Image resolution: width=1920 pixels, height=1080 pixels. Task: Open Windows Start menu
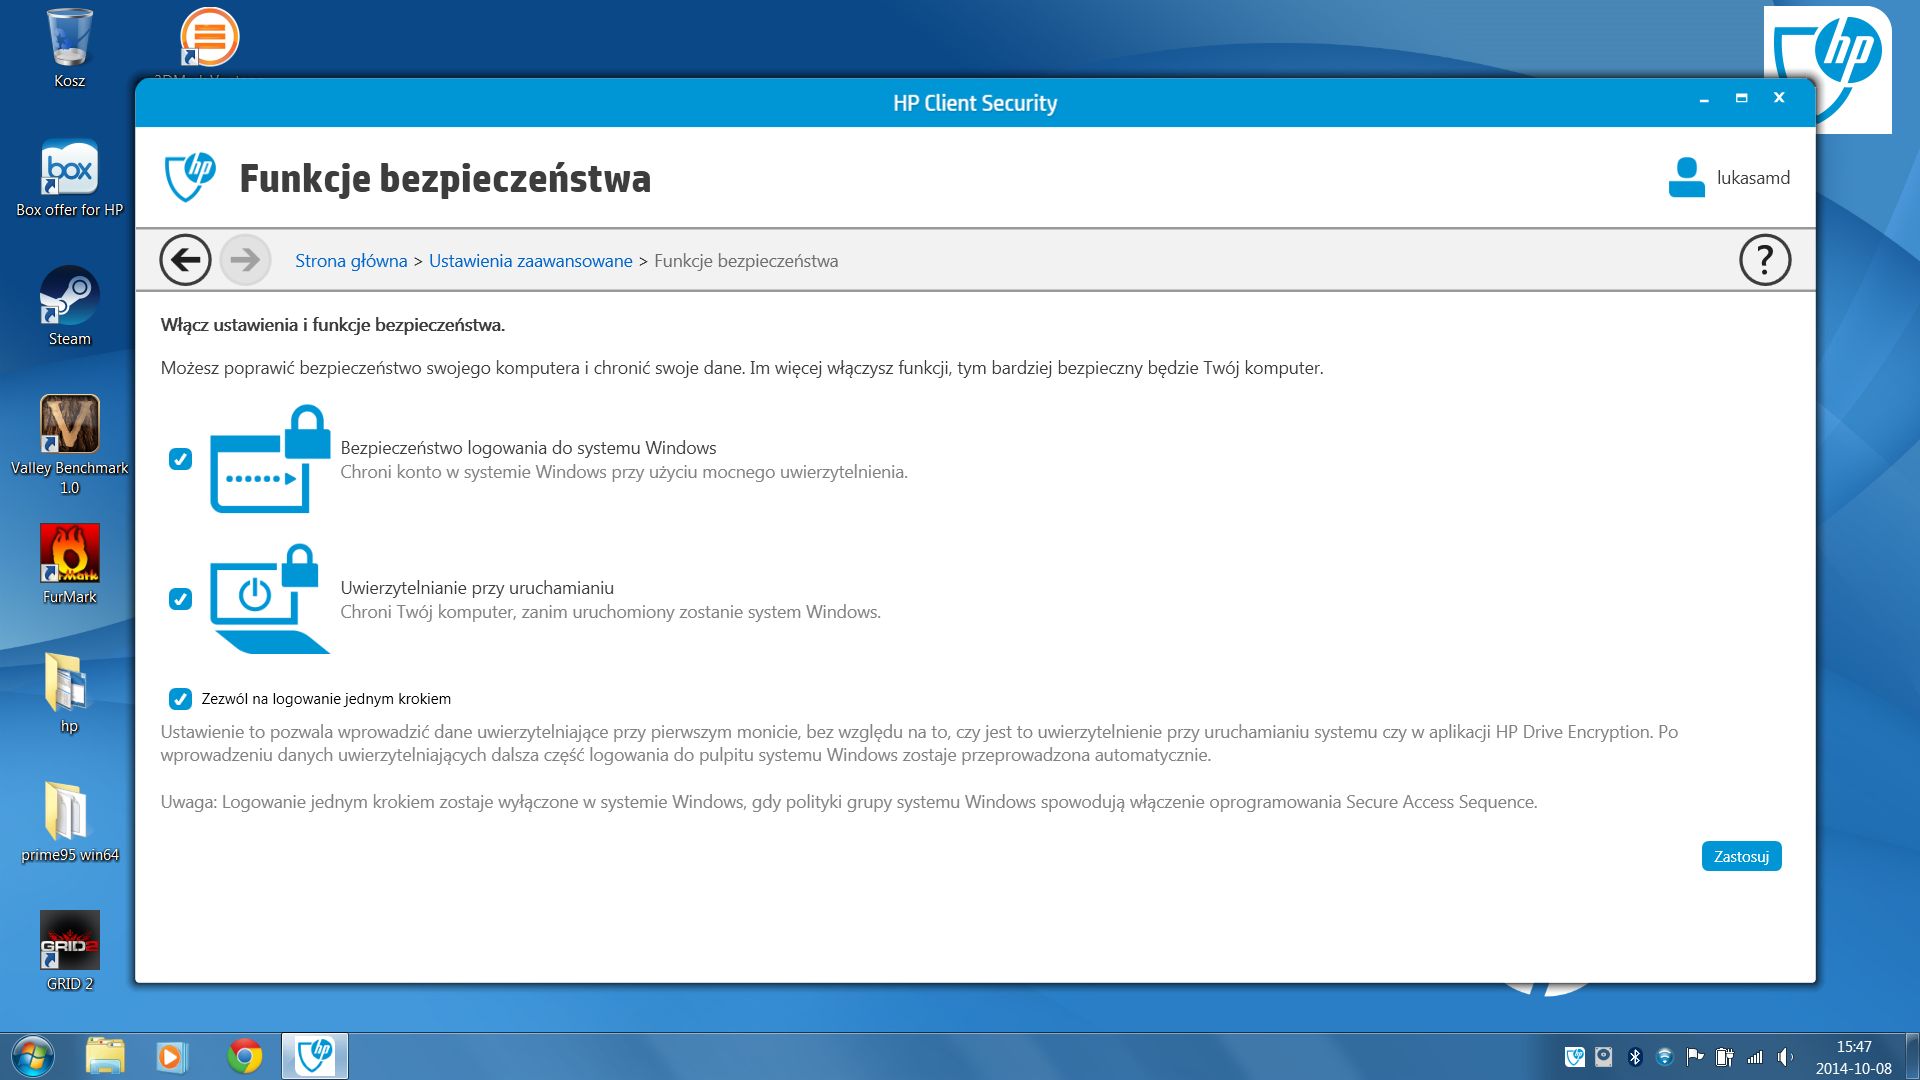point(32,1056)
